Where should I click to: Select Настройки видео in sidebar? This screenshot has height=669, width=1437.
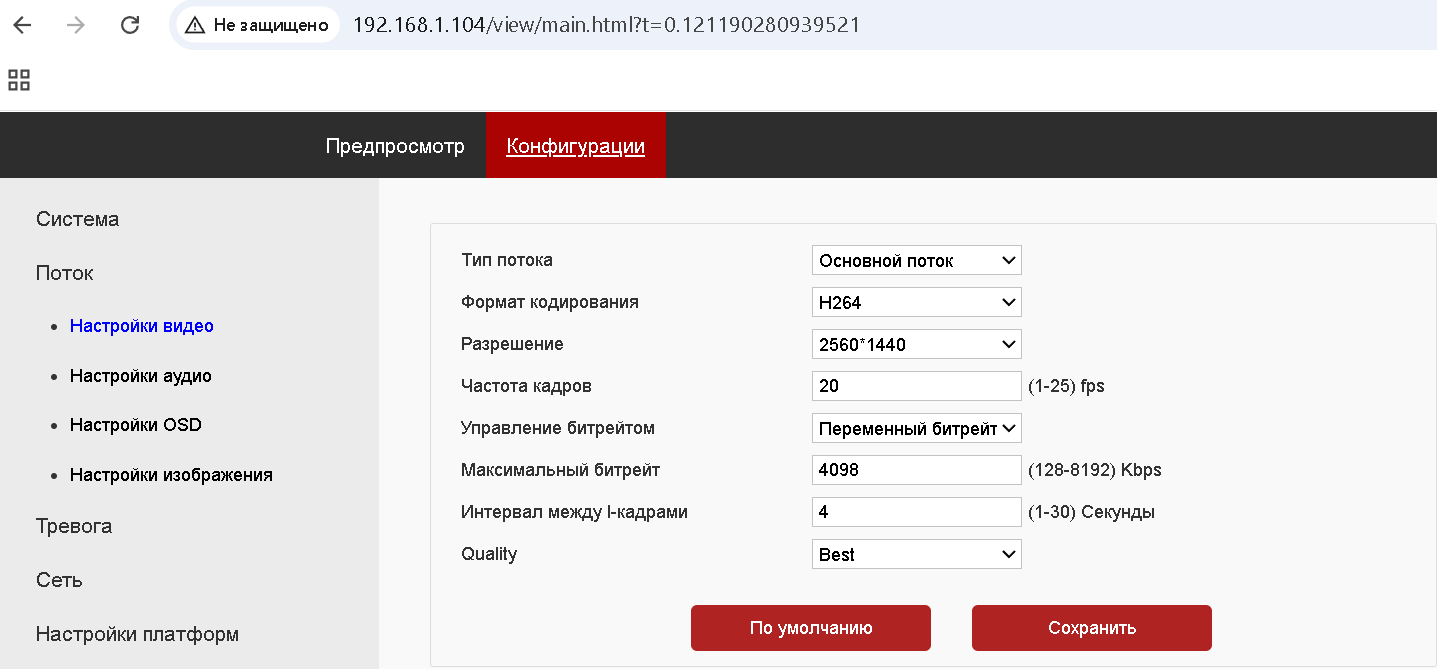point(142,326)
